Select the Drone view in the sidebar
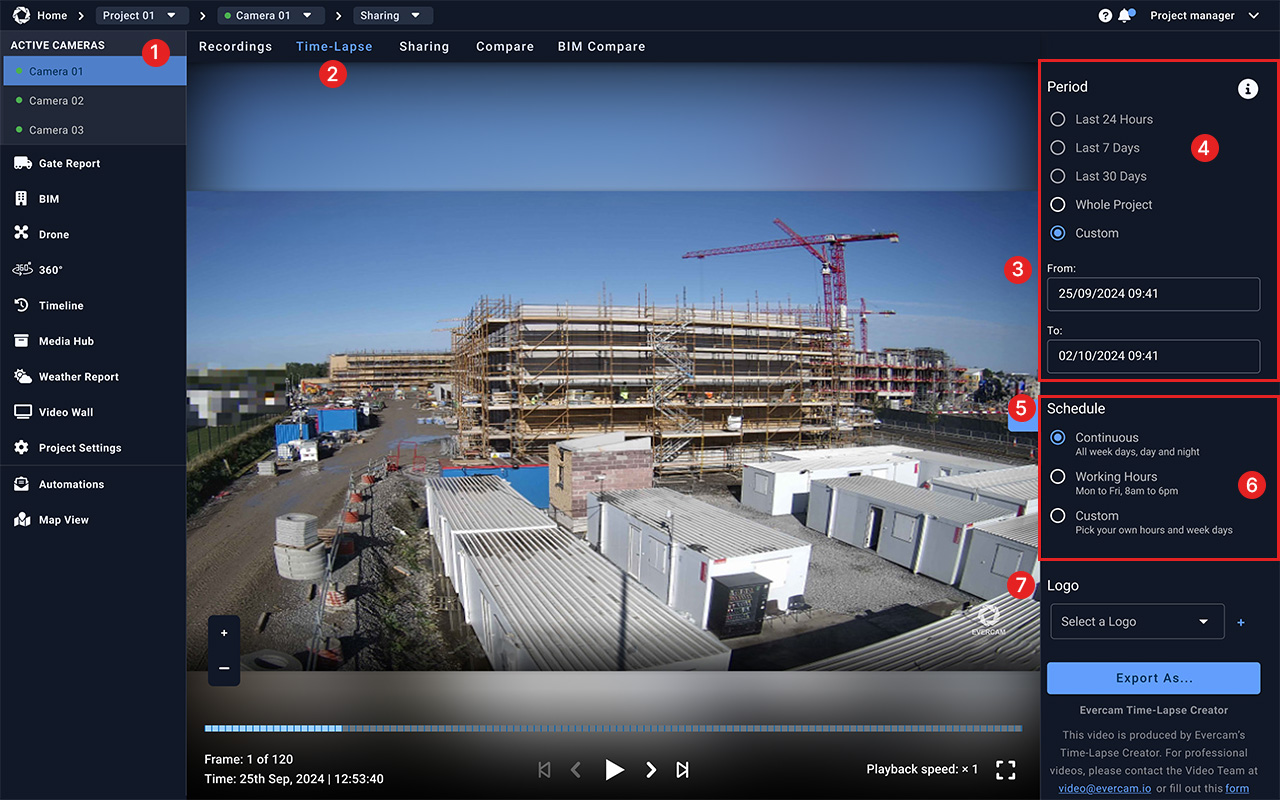1280x800 pixels. (52, 233)
